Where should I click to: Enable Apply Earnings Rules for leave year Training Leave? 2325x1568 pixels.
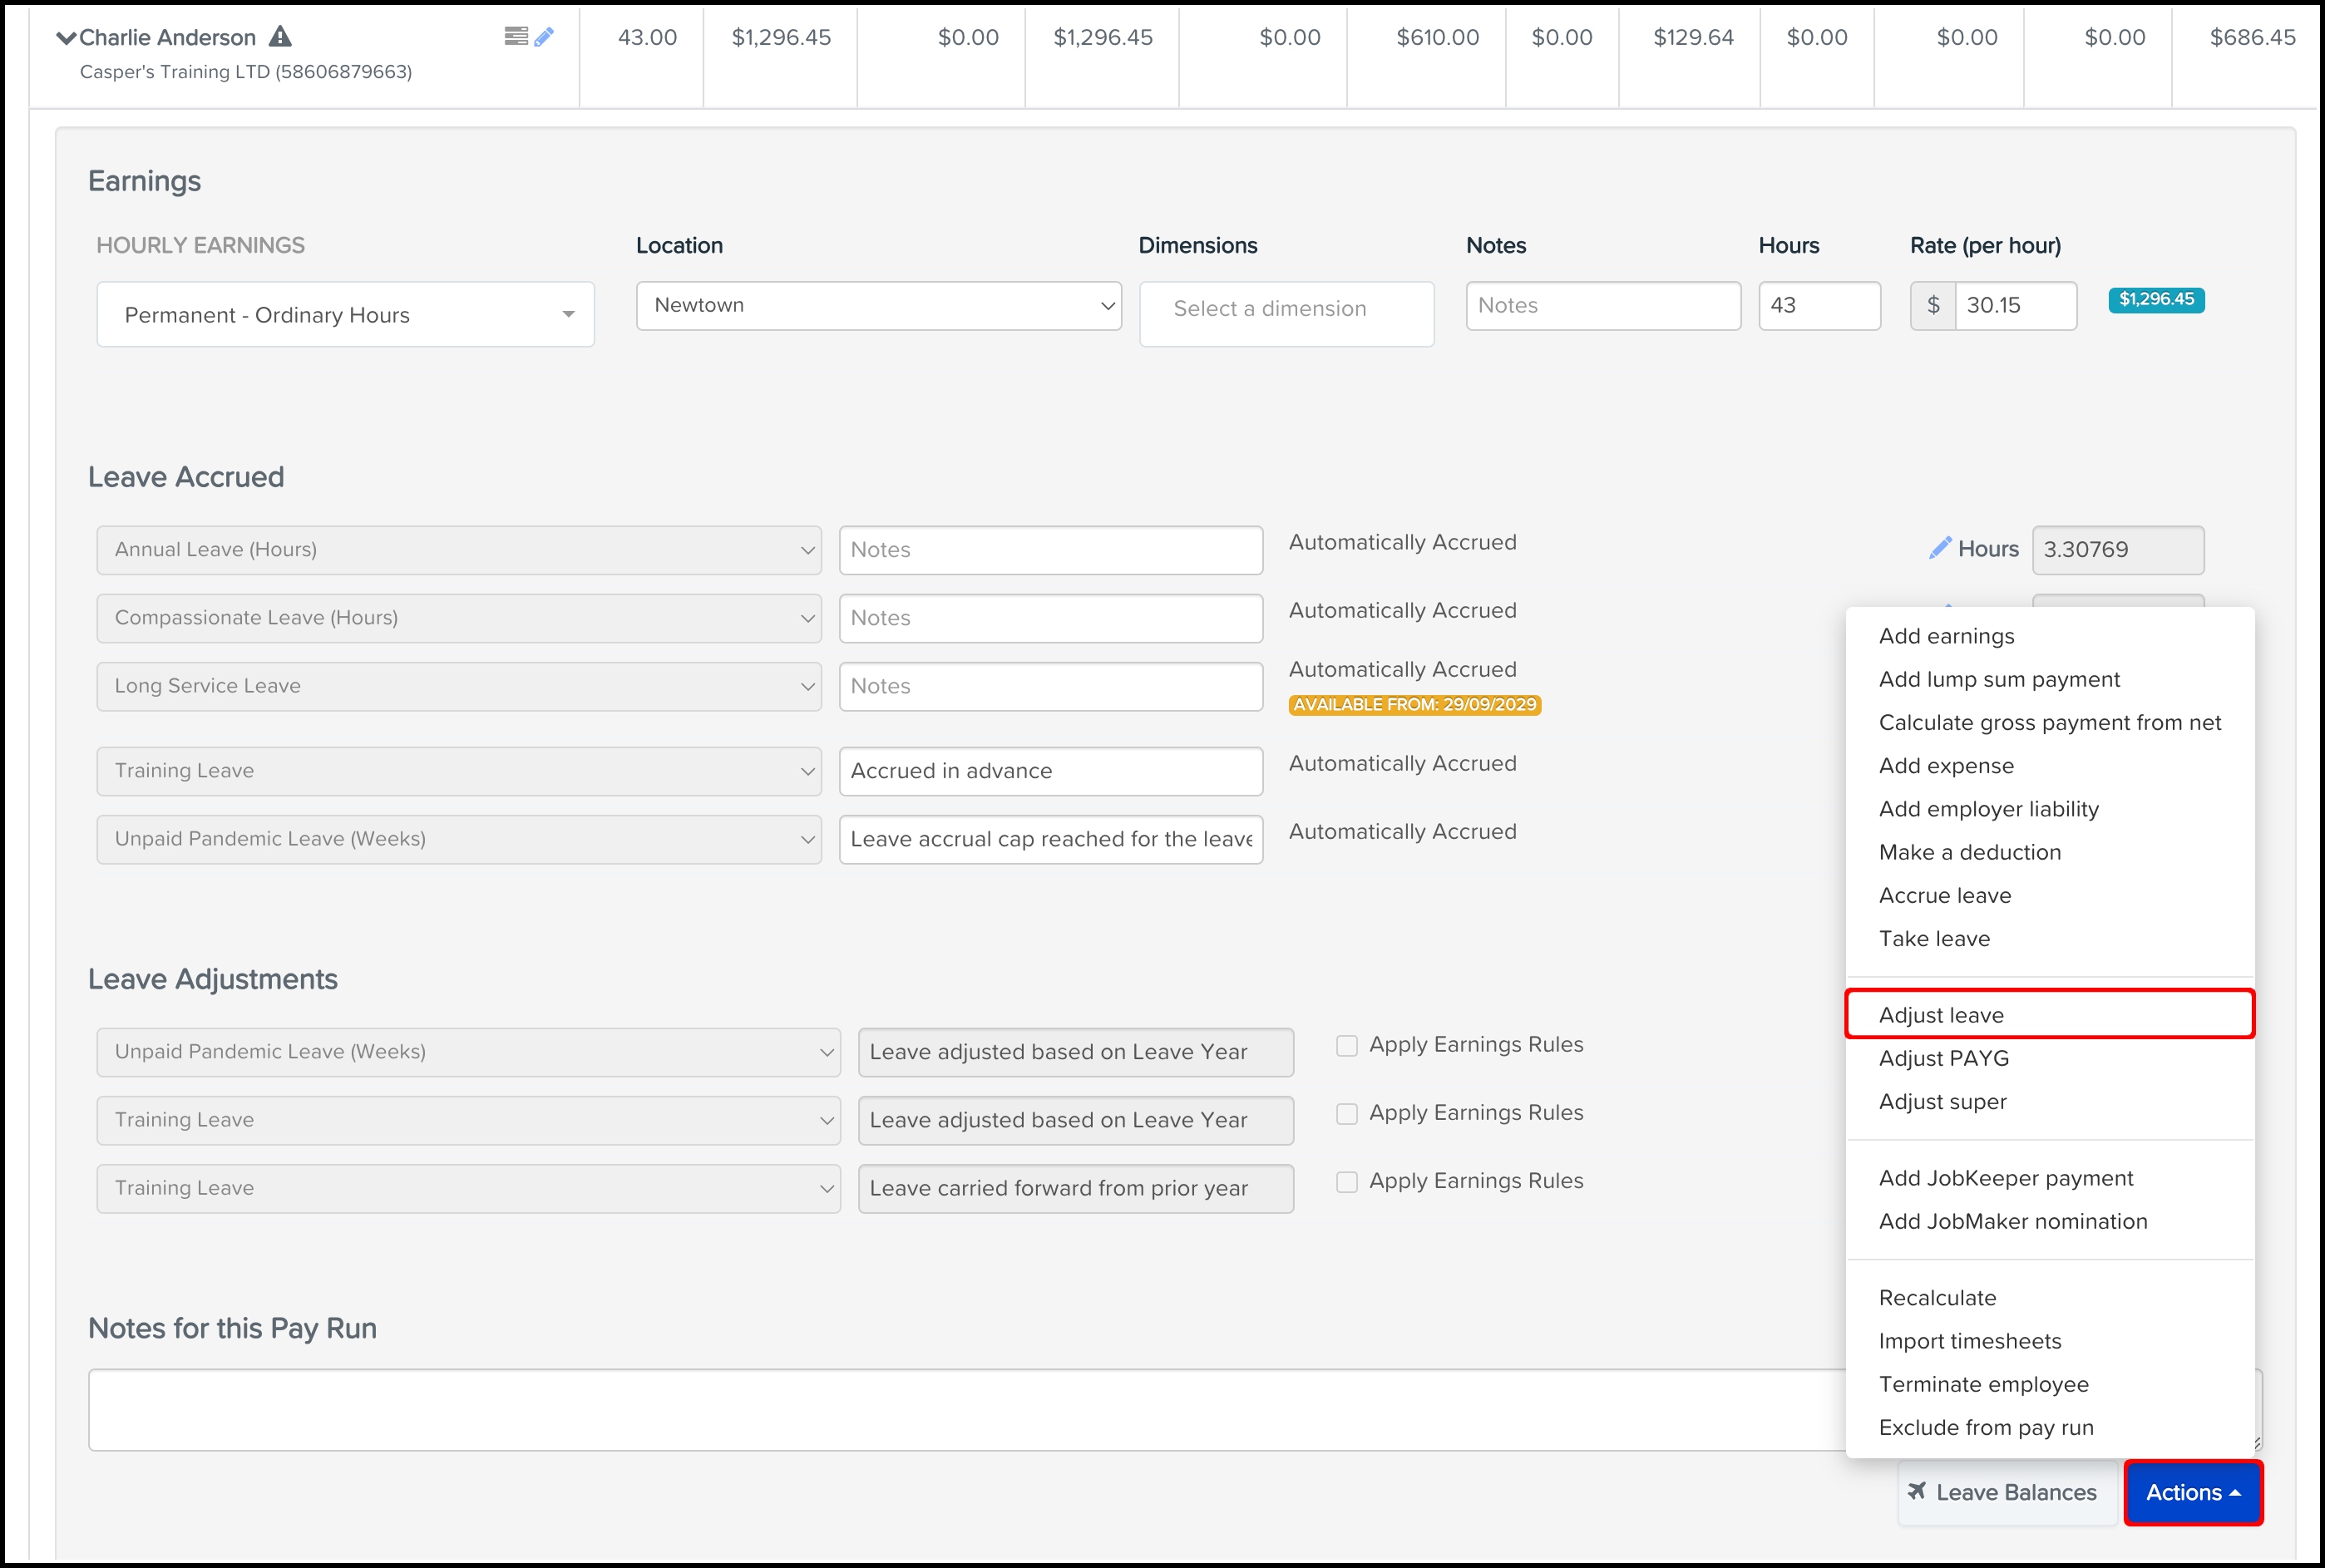[1347, 1113]
